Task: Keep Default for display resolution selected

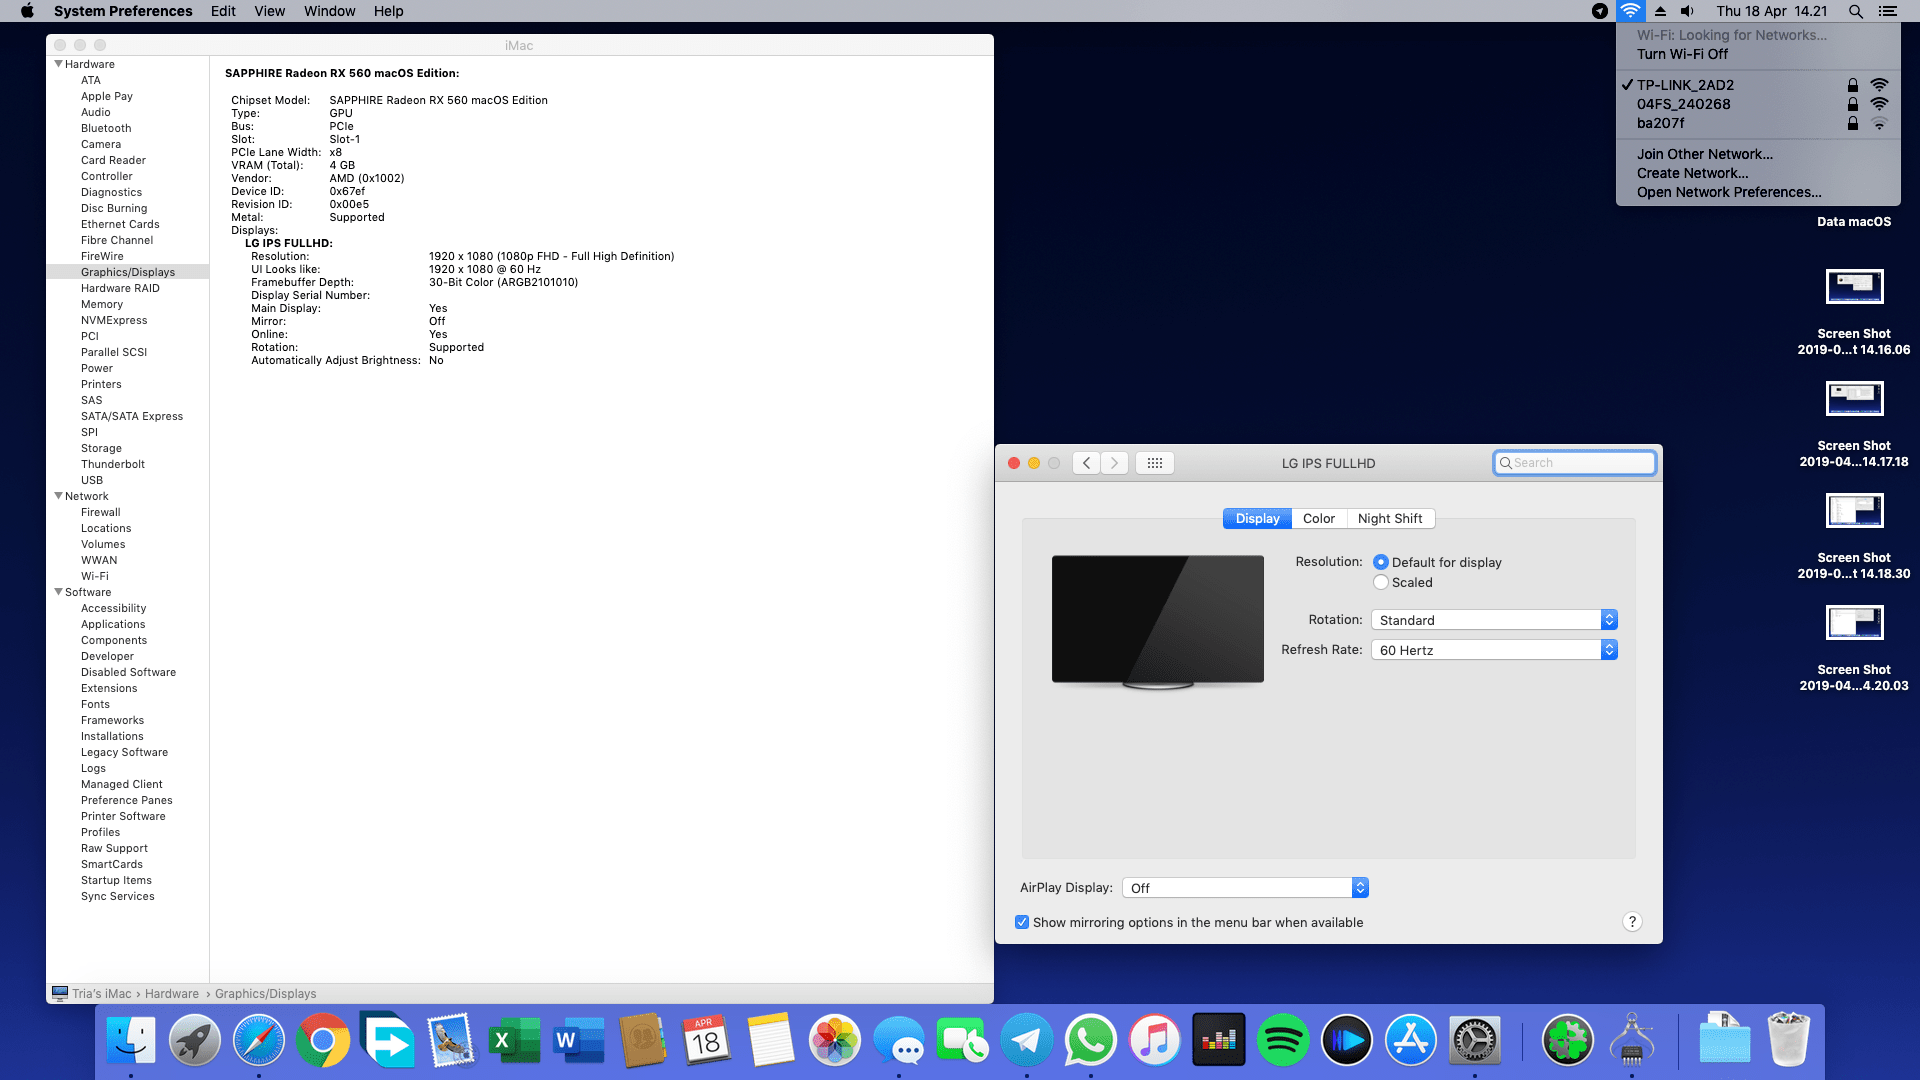Action: point(1381,562)
